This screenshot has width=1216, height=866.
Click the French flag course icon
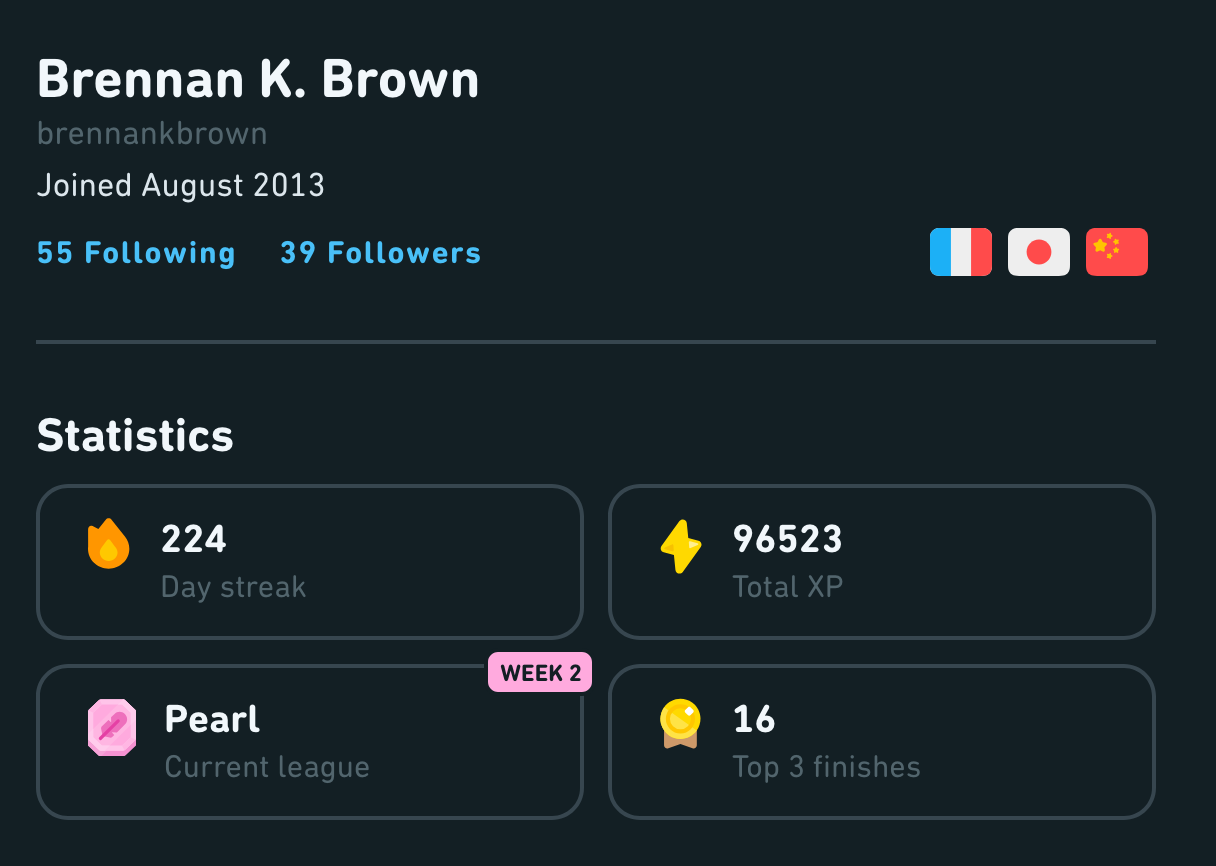point(960,252)
